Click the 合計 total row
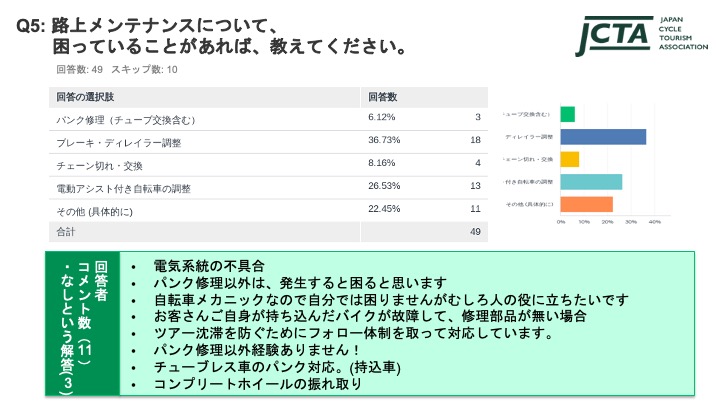 269,232
